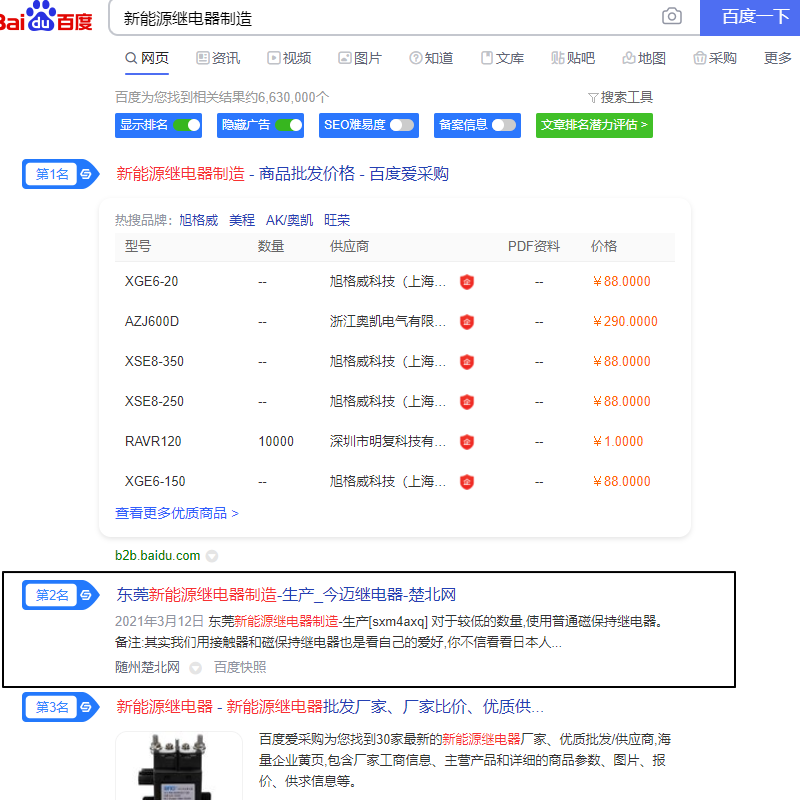Open 东莞新能源继电器制造 楚北网 result
This screenshot has height=800, width=800.
point(286,595)
